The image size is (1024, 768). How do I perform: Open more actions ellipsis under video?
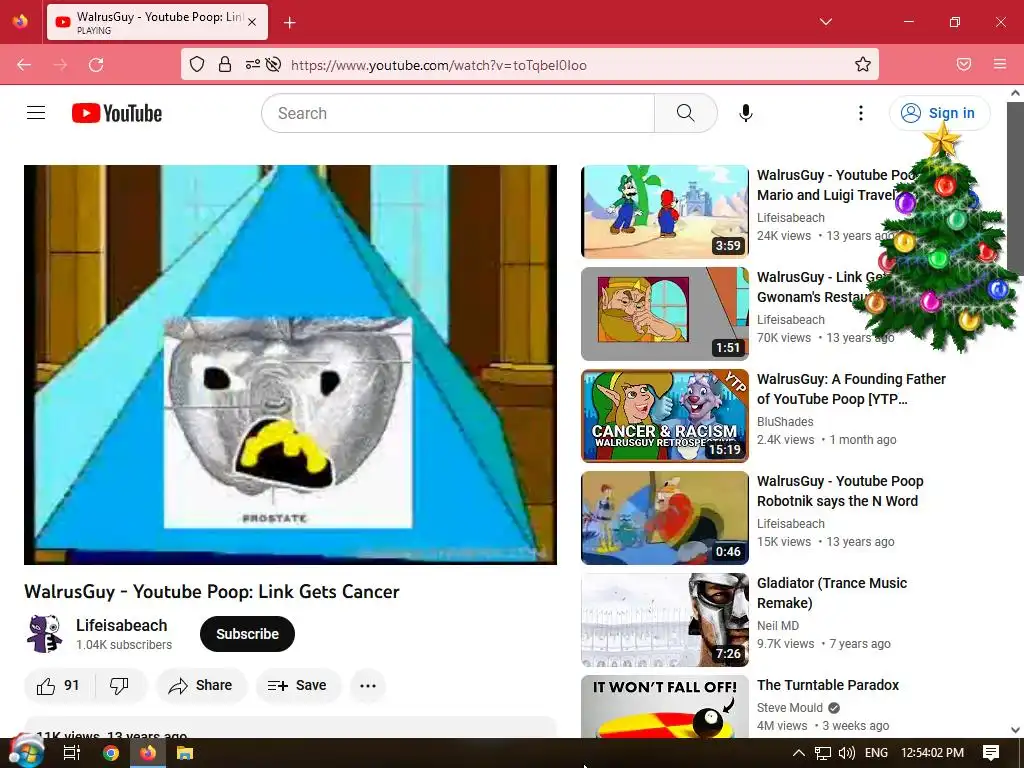(x=368, y=685)
